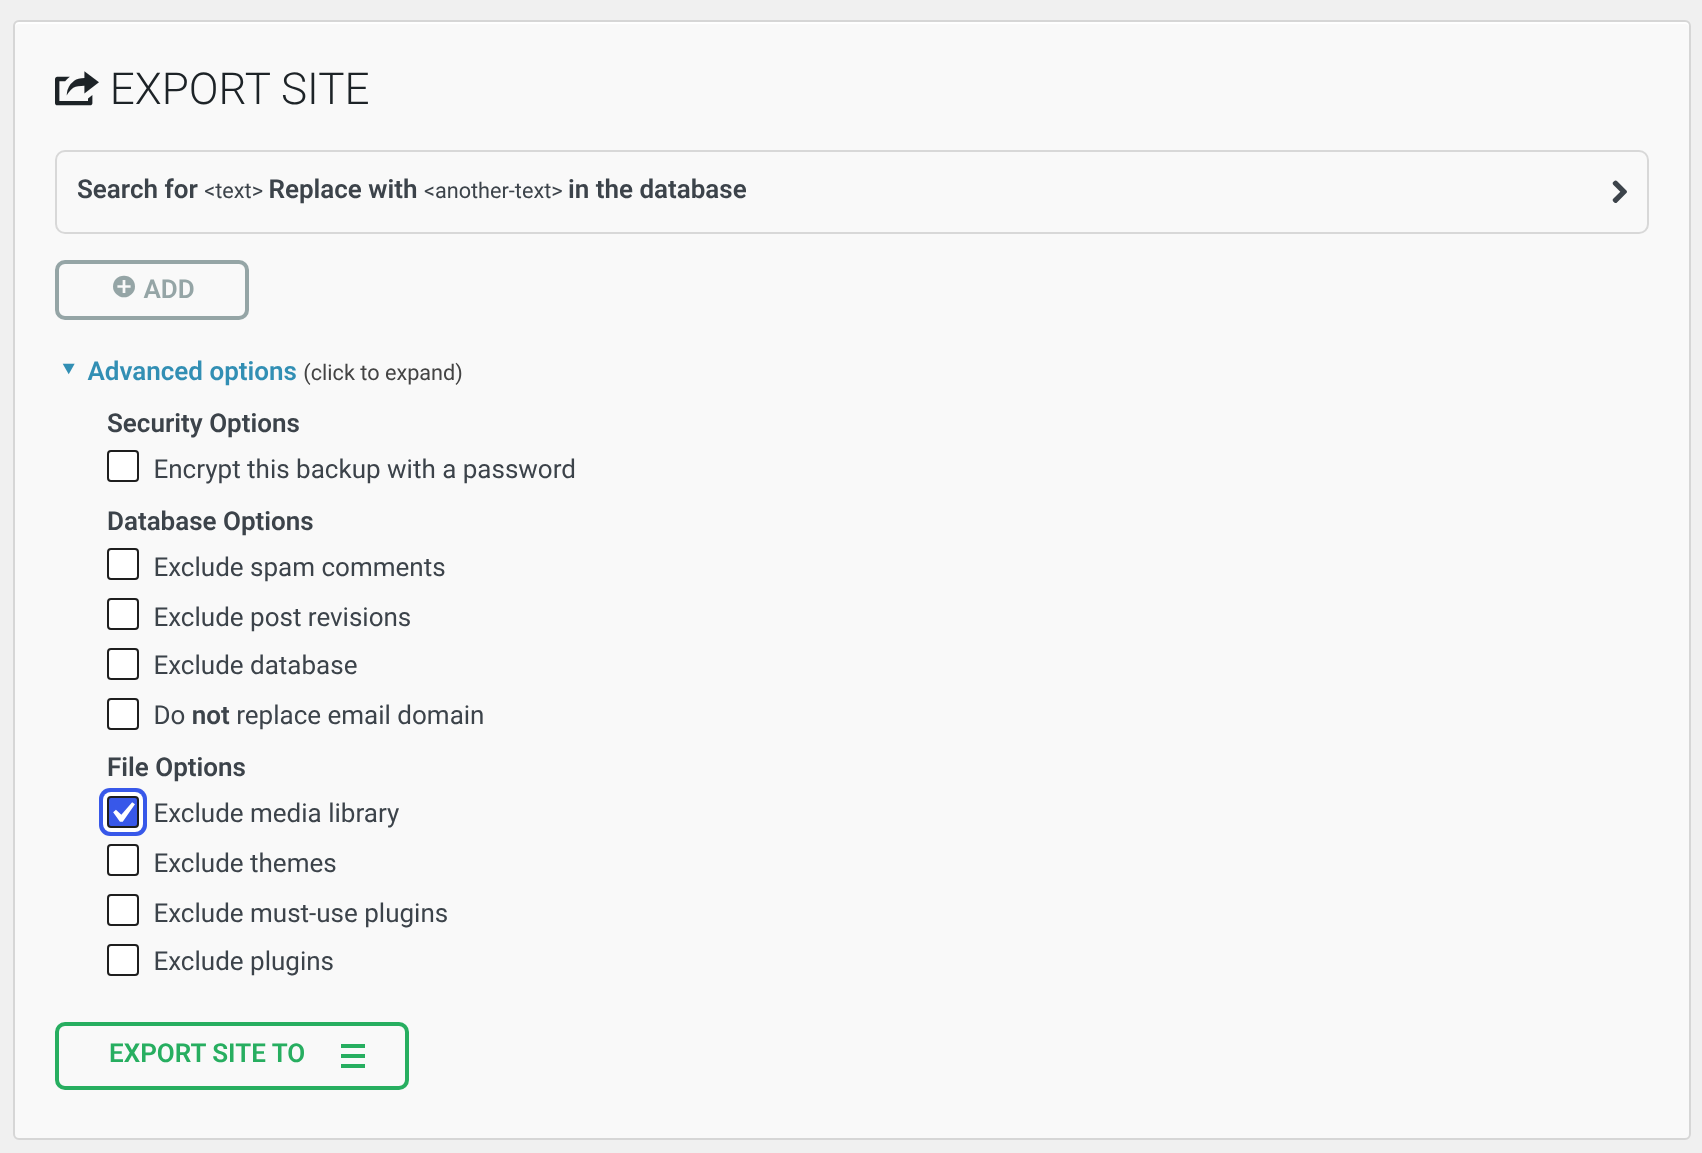
Task: Click the (click to expand) hint text
Action: 383,373
